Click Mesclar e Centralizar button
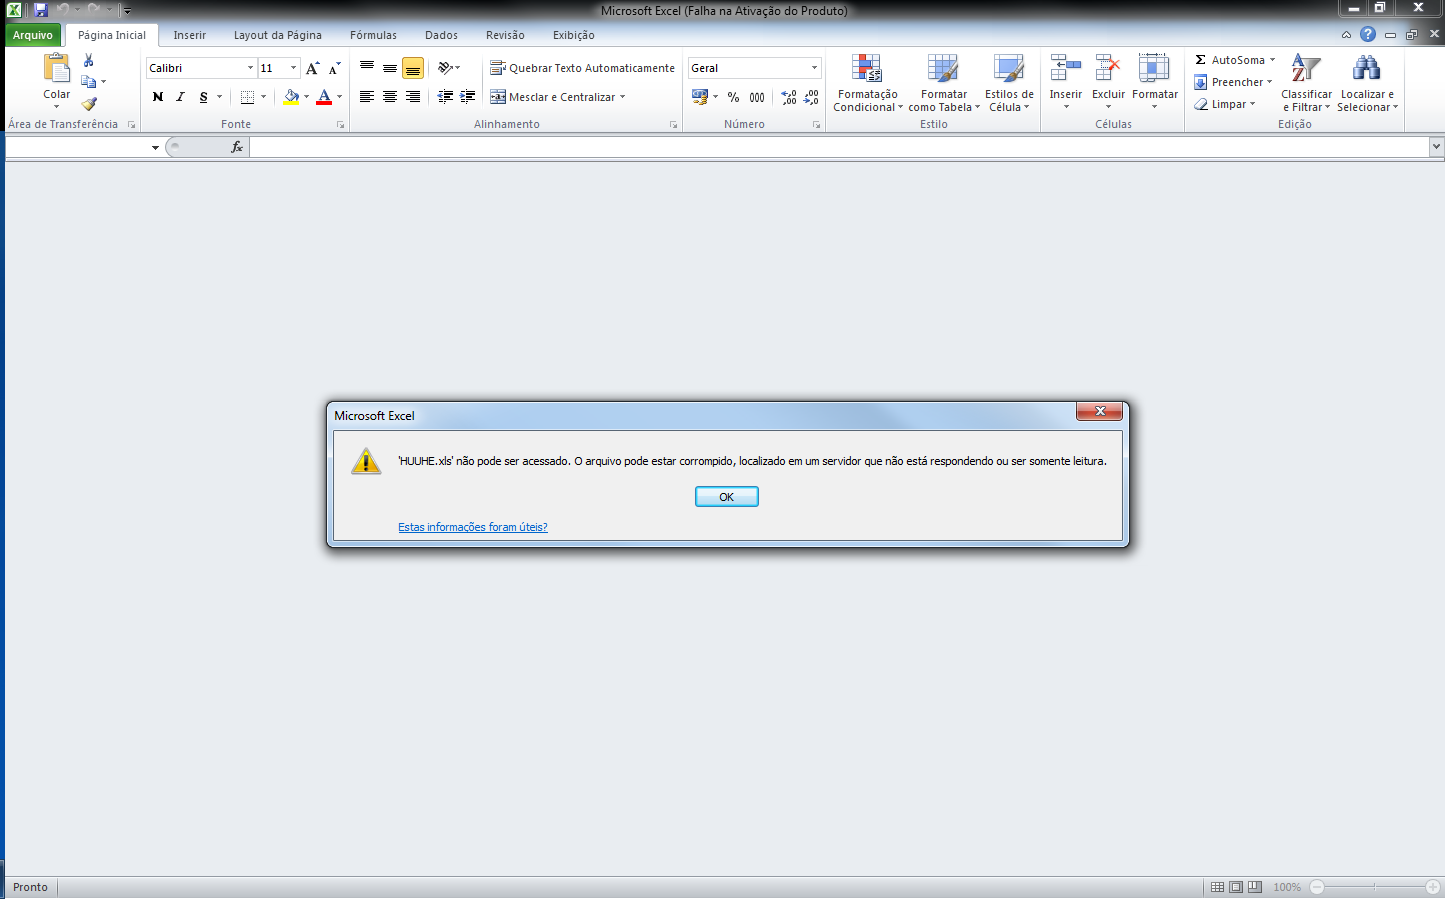 pos(552,97)
